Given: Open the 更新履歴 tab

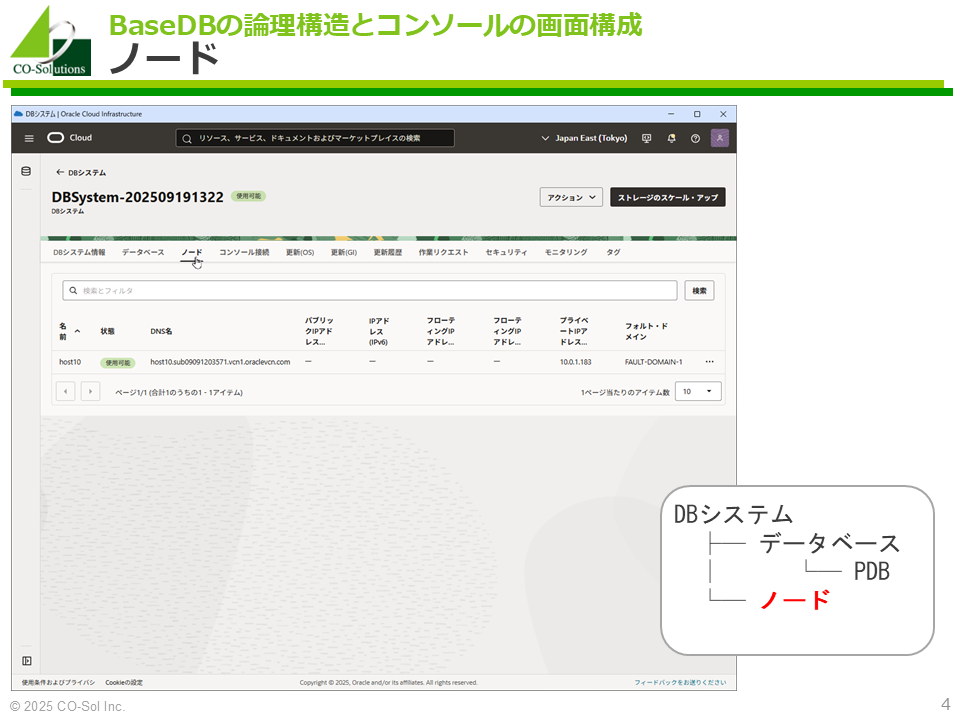Looking at the screenshot, I should point(388,252).
